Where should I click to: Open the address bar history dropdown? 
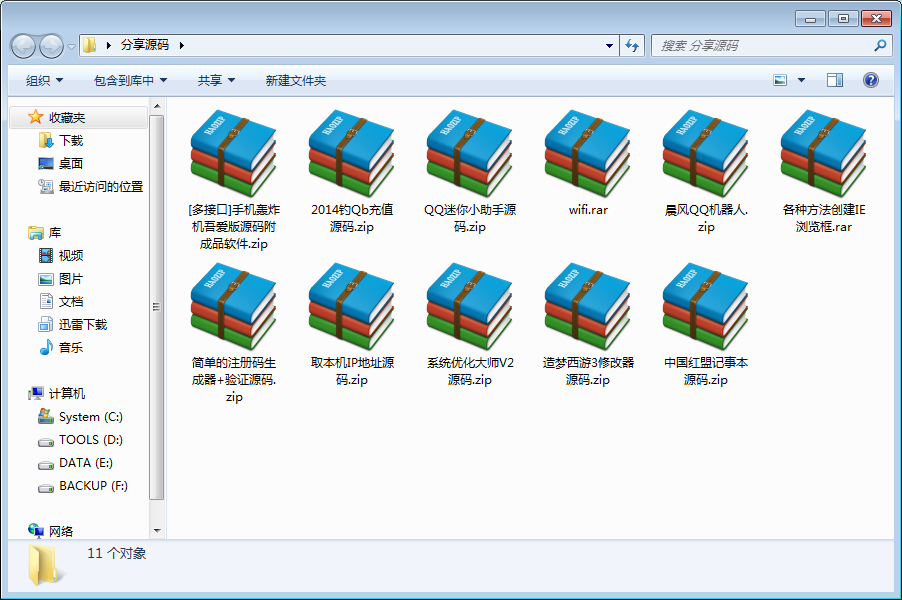pos(609,45)
